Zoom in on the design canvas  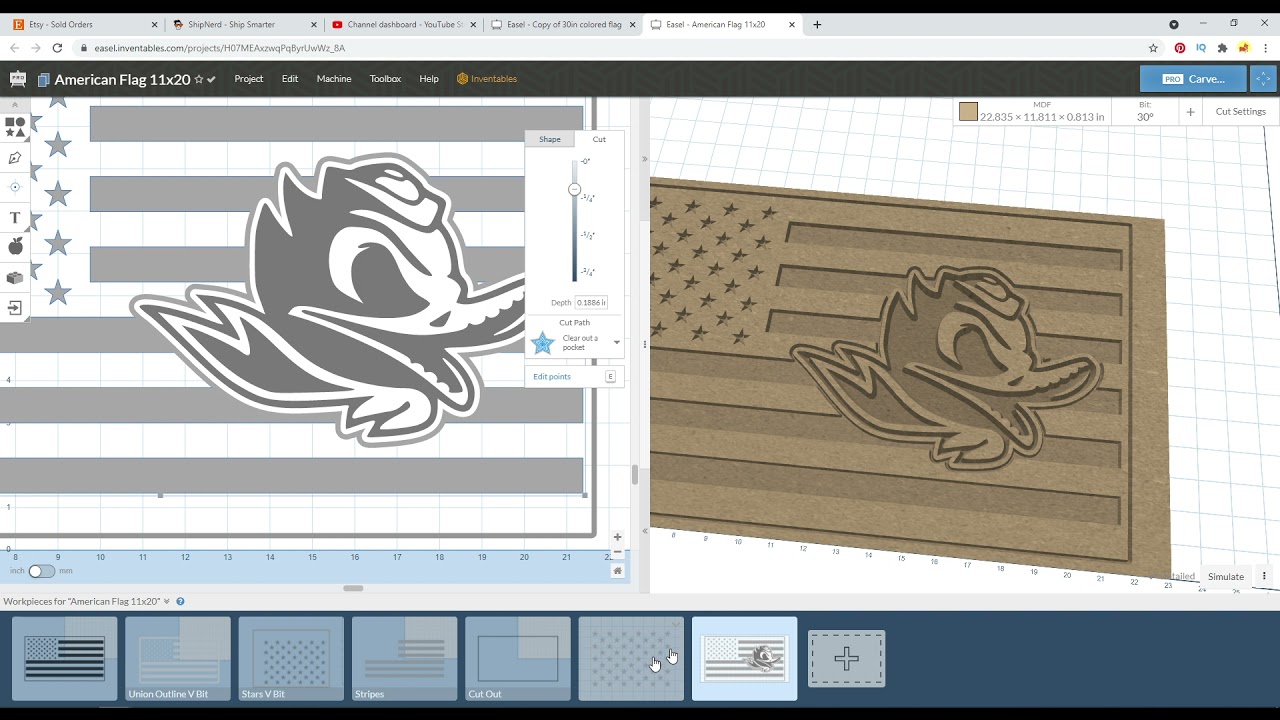617,537
